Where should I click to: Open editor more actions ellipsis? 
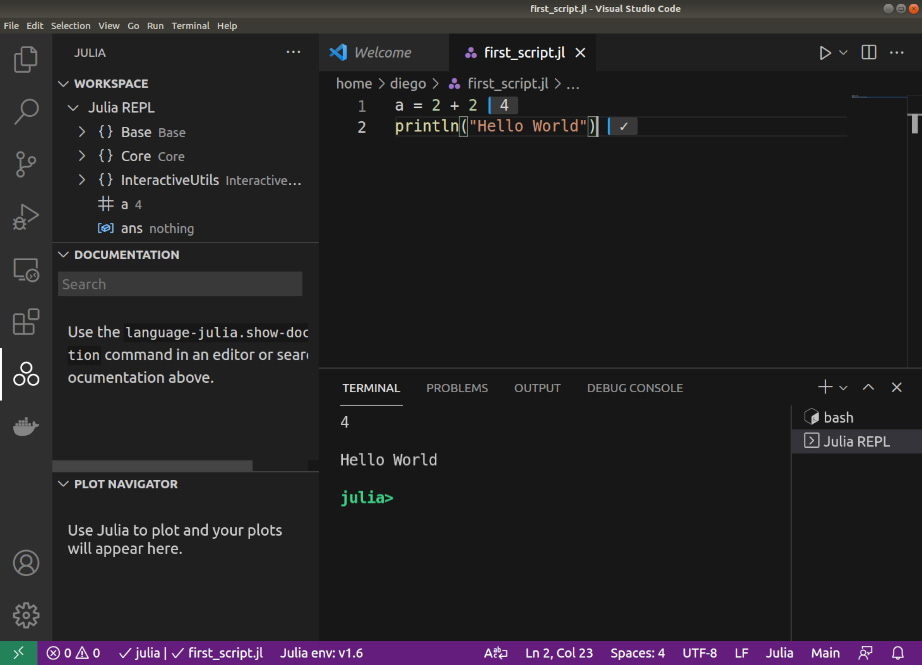[896, 52]
